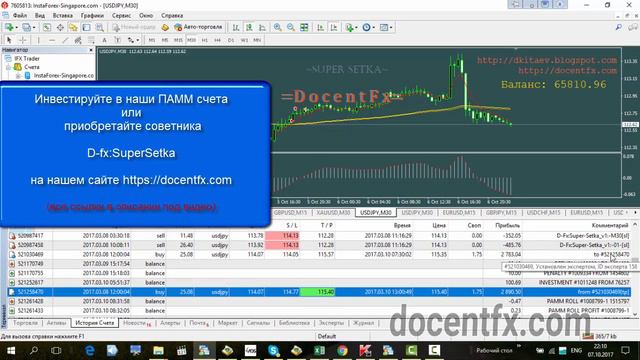The height and width of the screenshot is (360, 640).
Task: Expand the arrows tool dropdown
Action: pyautogui.click(x=138, y=40)
